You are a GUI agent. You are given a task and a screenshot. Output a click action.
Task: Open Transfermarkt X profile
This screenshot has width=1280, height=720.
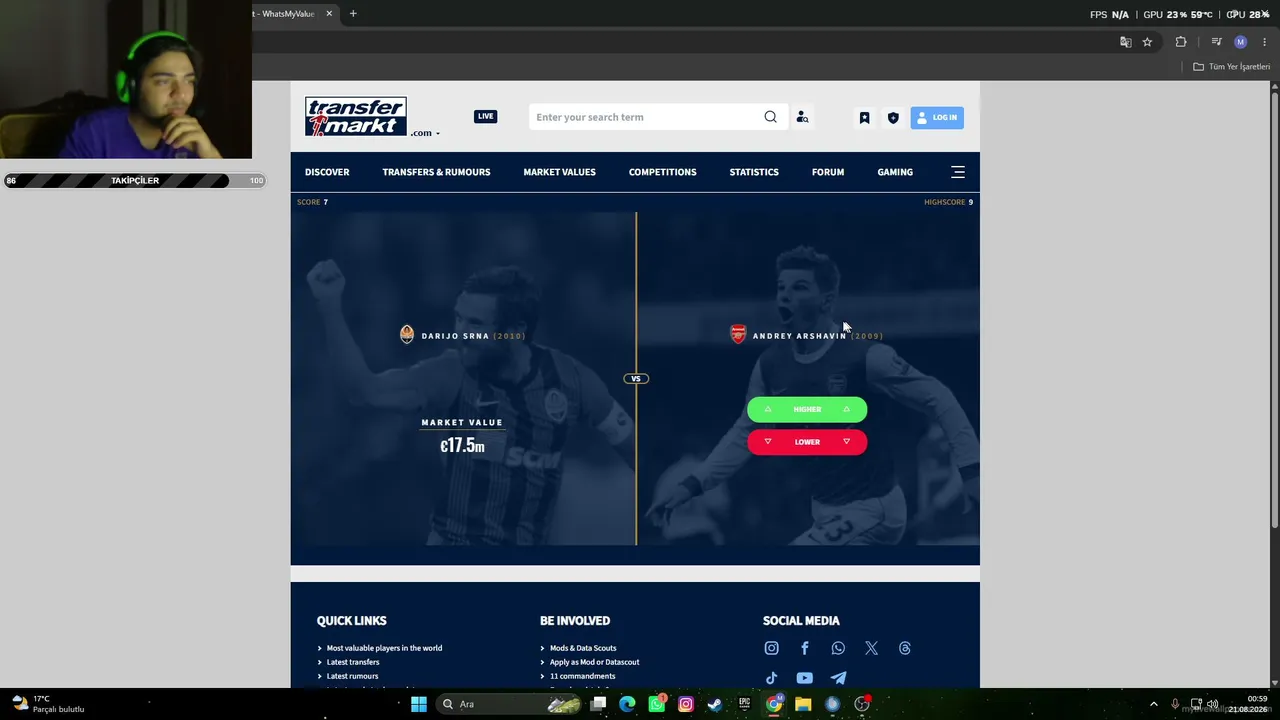coord(871,648)
